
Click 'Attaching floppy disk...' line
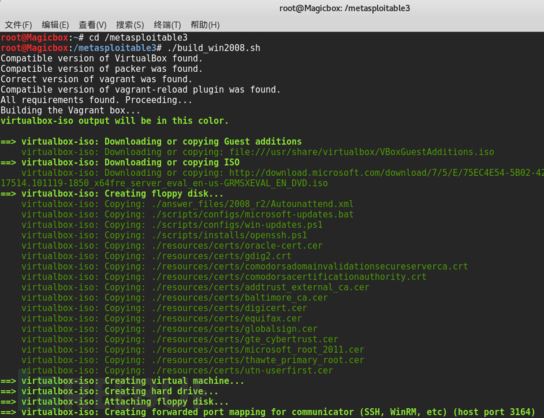coord(114,402)
